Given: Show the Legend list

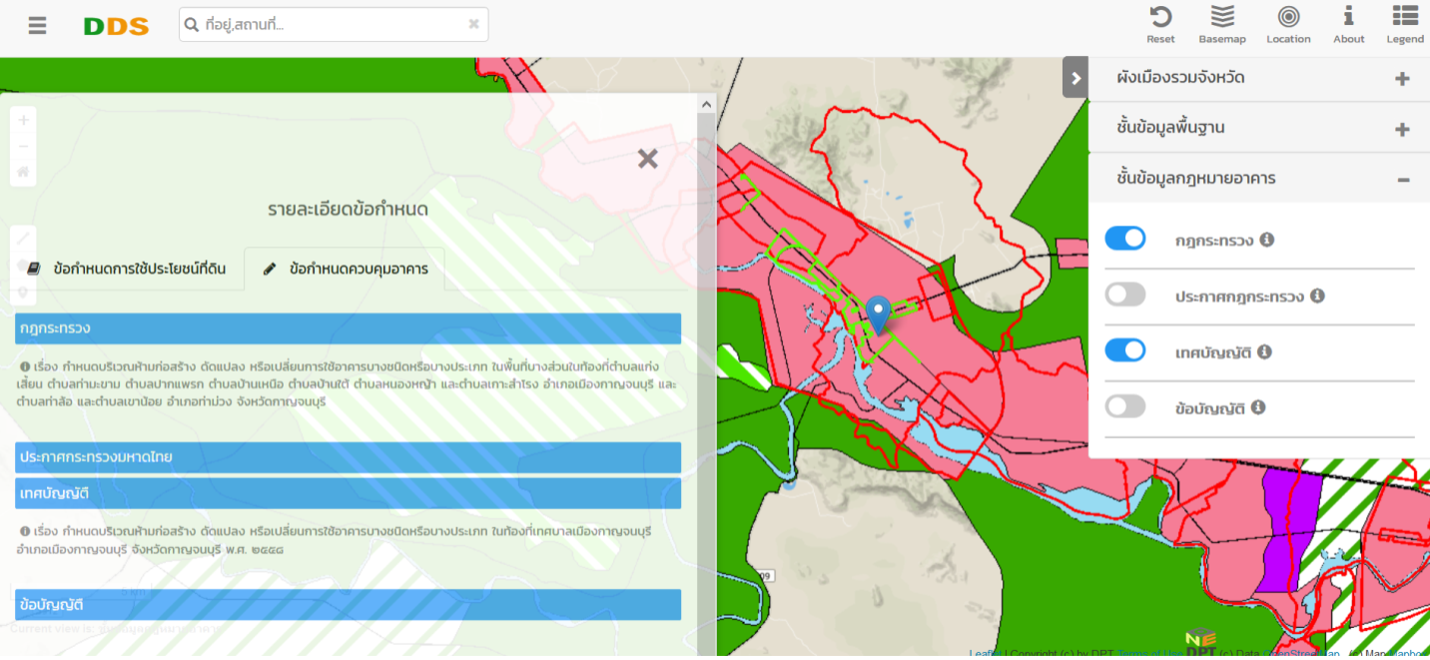Looking at the screenshot, I should (1404, 18).
